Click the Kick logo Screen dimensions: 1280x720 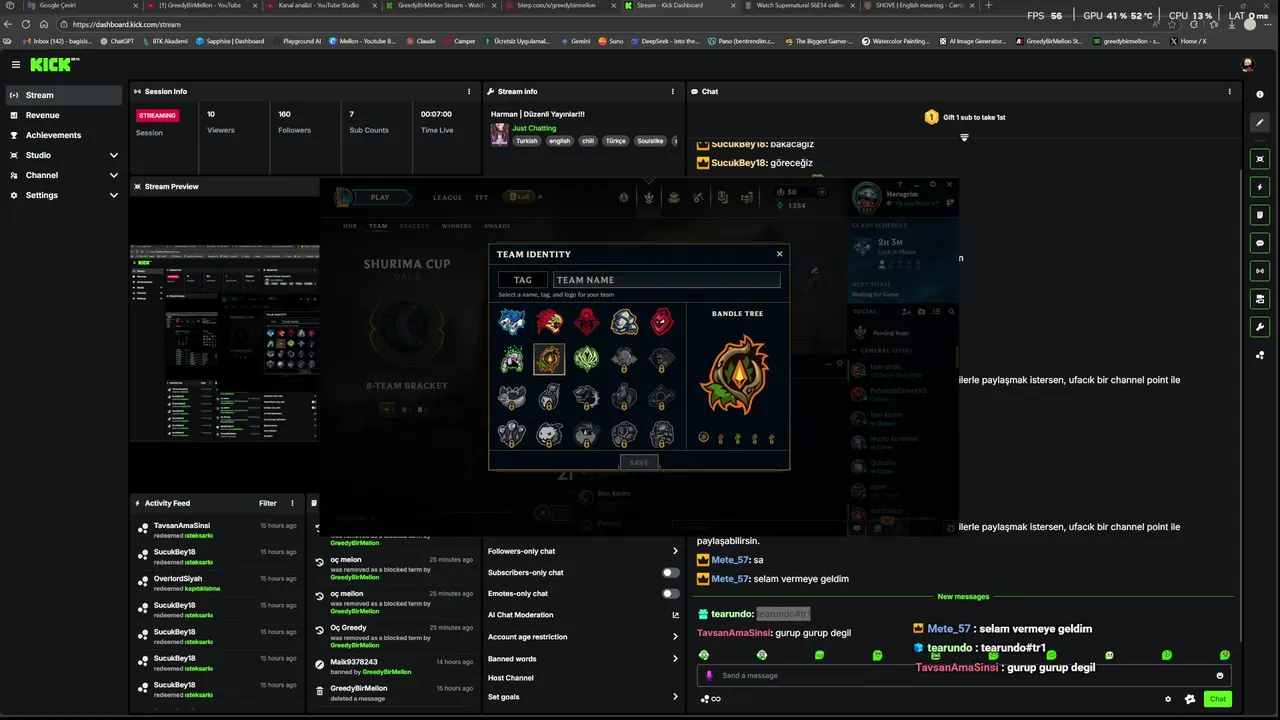[x=50, y=65]
